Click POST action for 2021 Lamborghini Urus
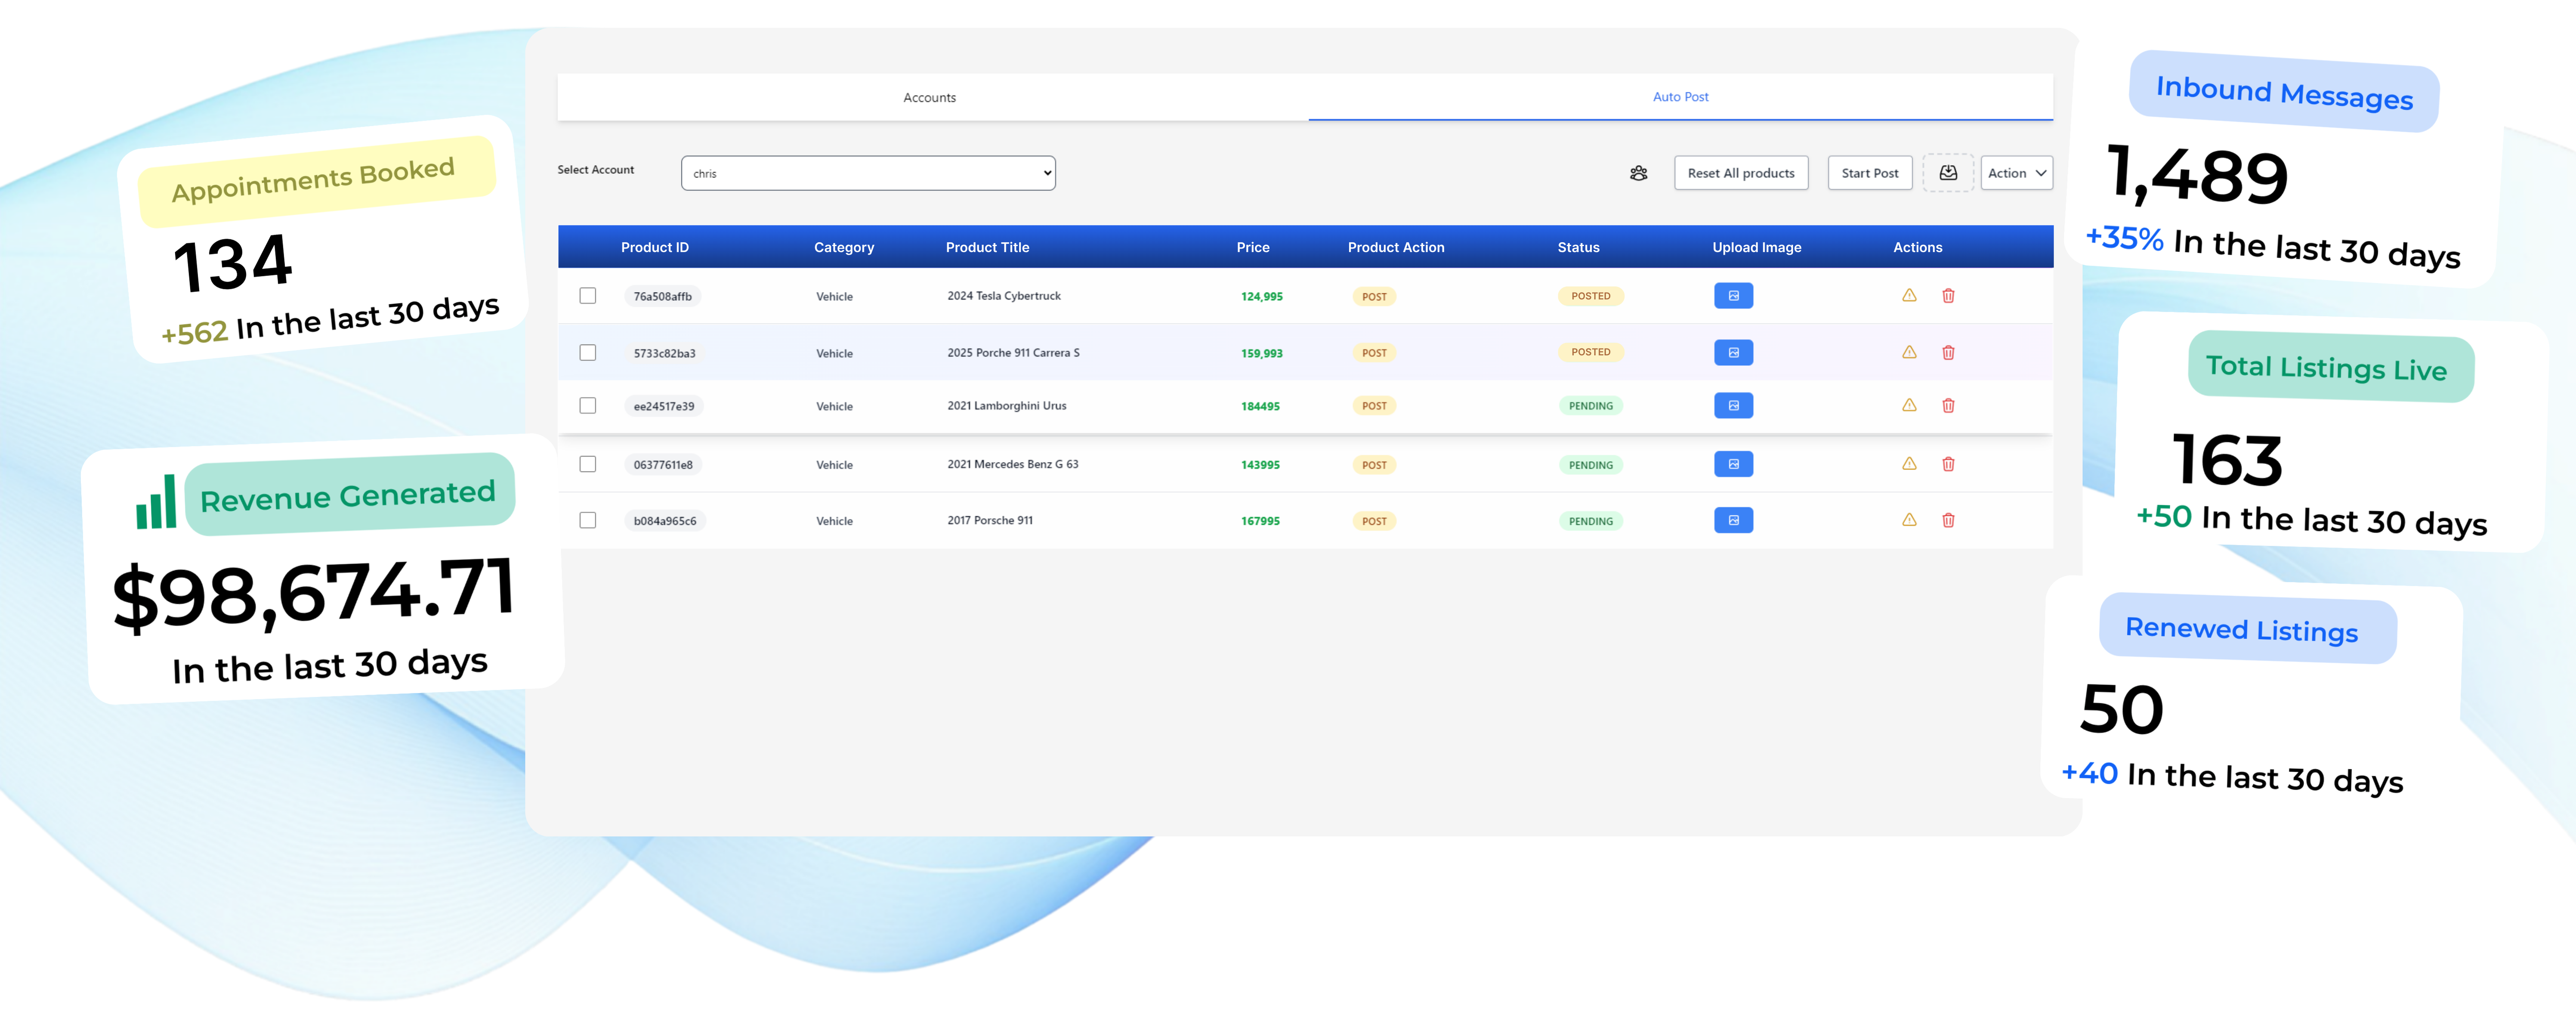Viewport: 2576px width, 1018px height. pyautogui.click(x=1373, y=406)
